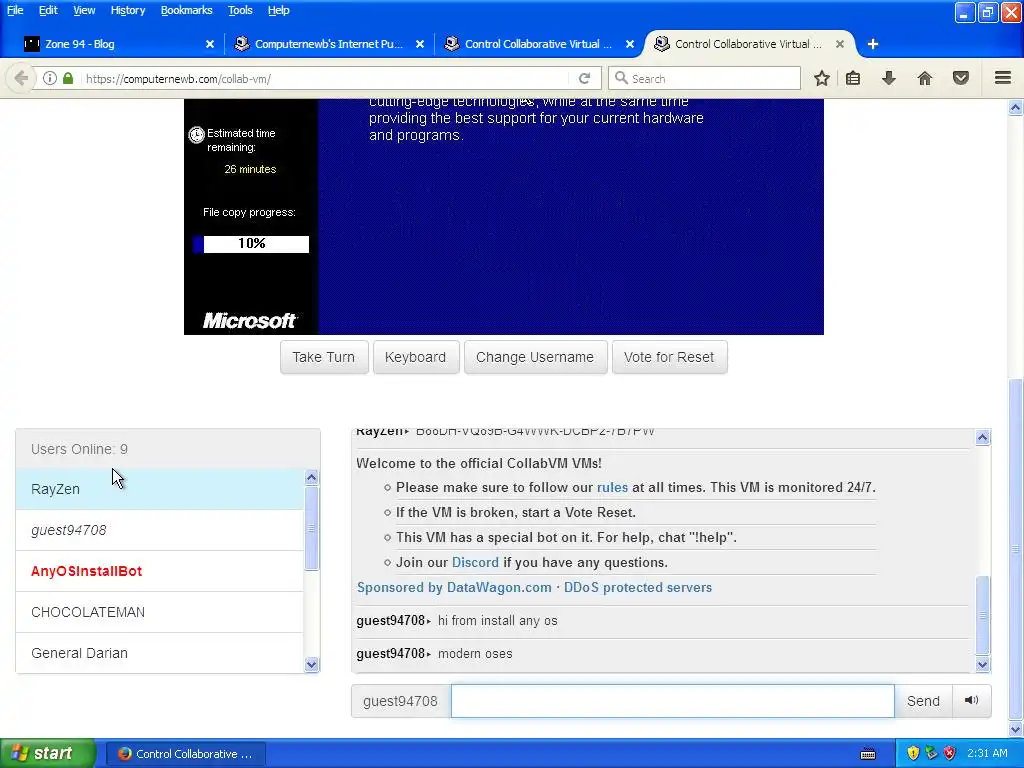Select General Darian in the users list
The height and width of the screenshot is (768, 1024).
click(159, 653)
